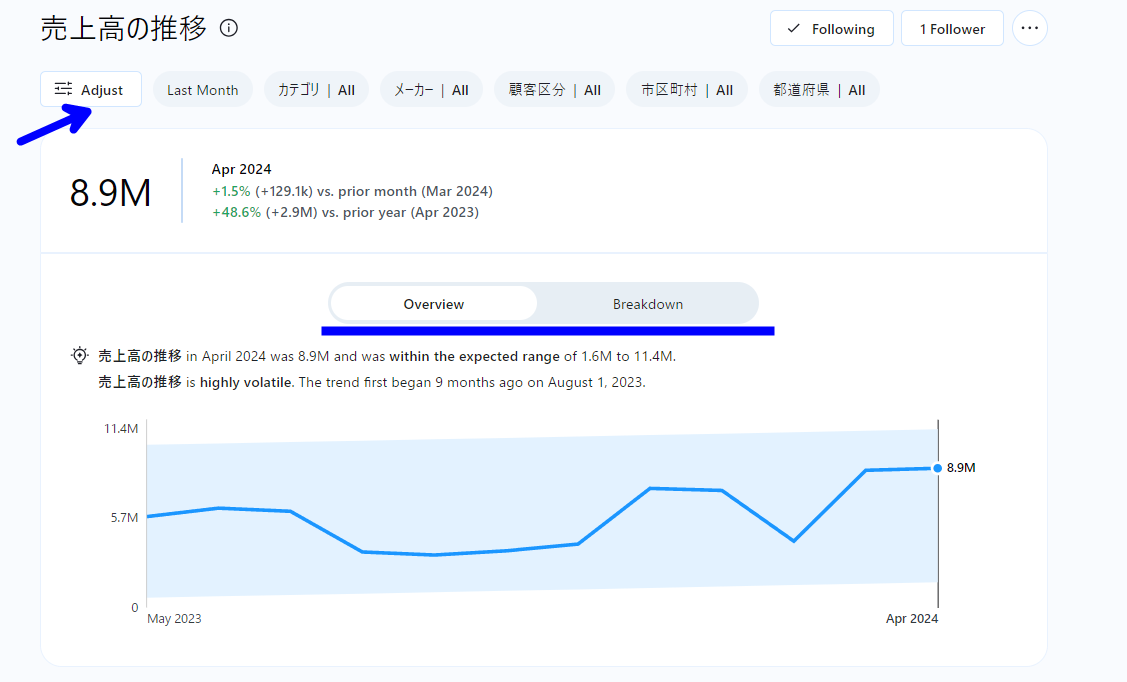Open the 市区町村 filter
The width and height of the screenshot is (1127, 682).
tap(687, 90)
